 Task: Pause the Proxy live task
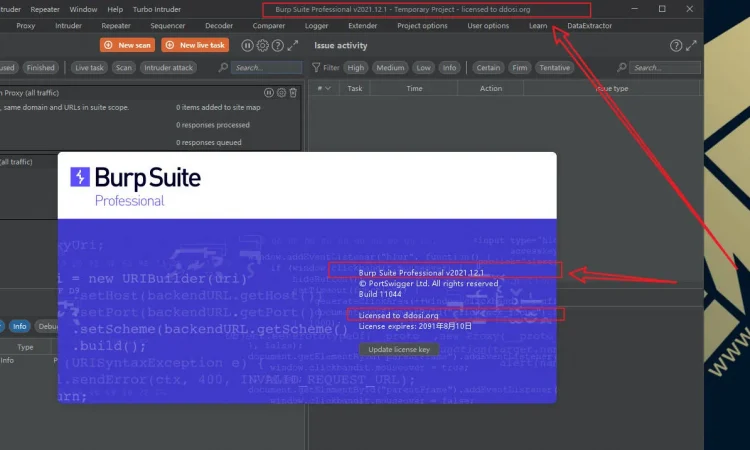tap(269, 93)
